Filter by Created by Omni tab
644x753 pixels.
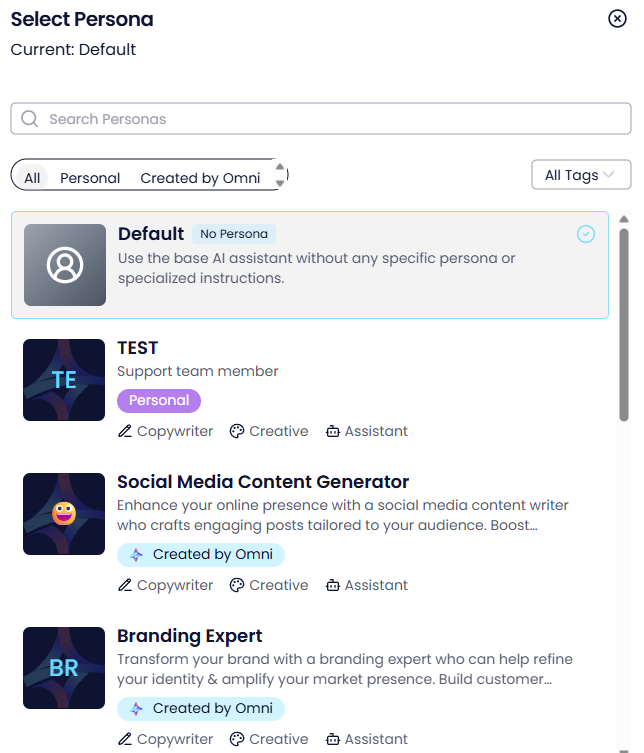(x=200, y=178)
